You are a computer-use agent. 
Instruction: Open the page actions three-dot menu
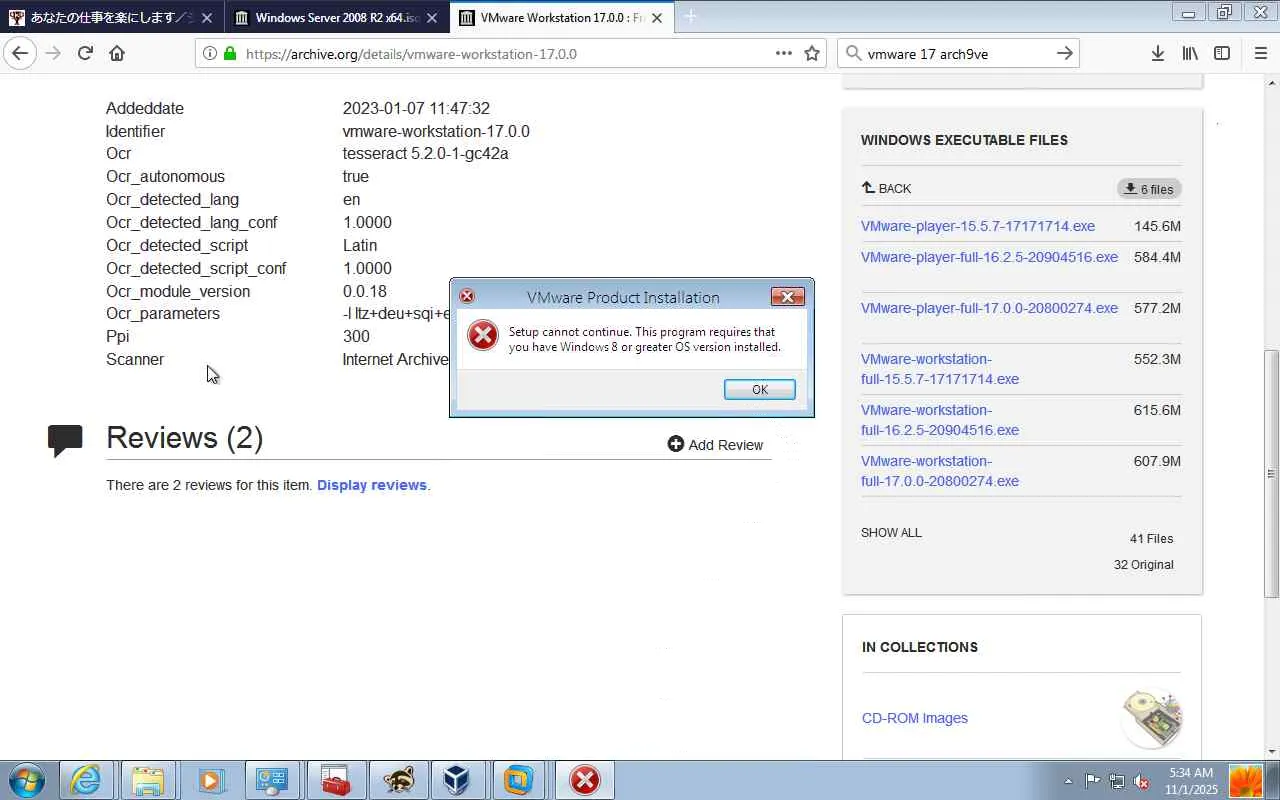coord(784,54)
